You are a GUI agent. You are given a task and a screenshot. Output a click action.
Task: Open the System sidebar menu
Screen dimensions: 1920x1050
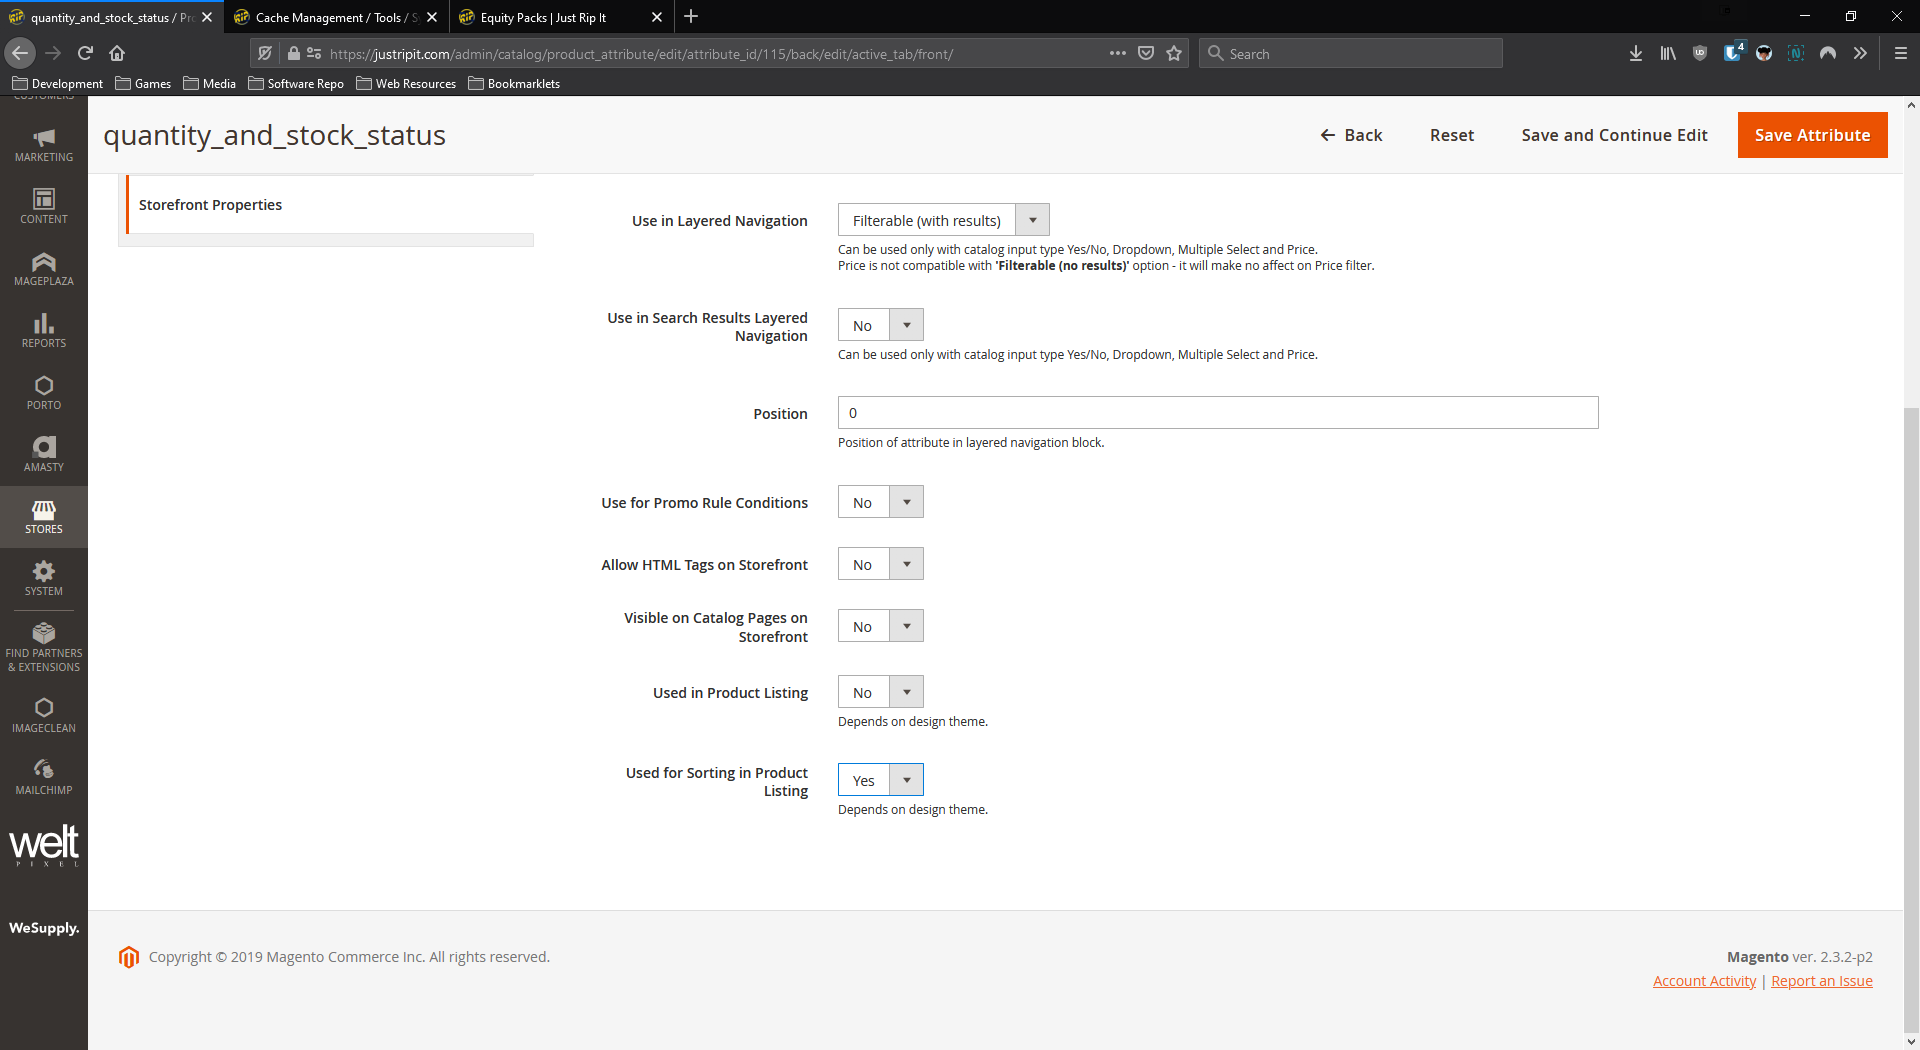tap(44, 579)
